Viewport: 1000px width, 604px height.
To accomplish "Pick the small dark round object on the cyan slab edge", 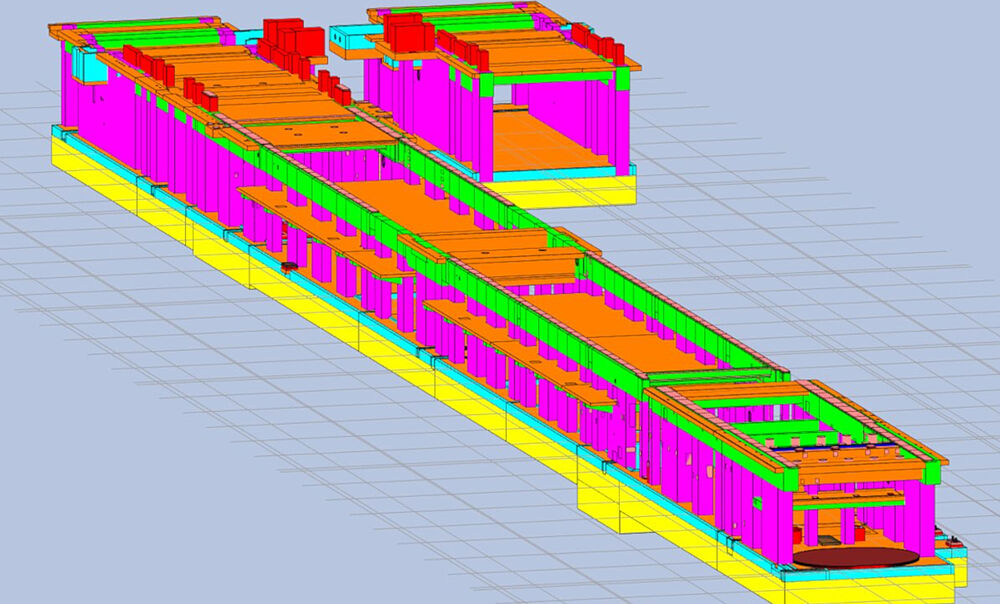I will coord(290,266).
